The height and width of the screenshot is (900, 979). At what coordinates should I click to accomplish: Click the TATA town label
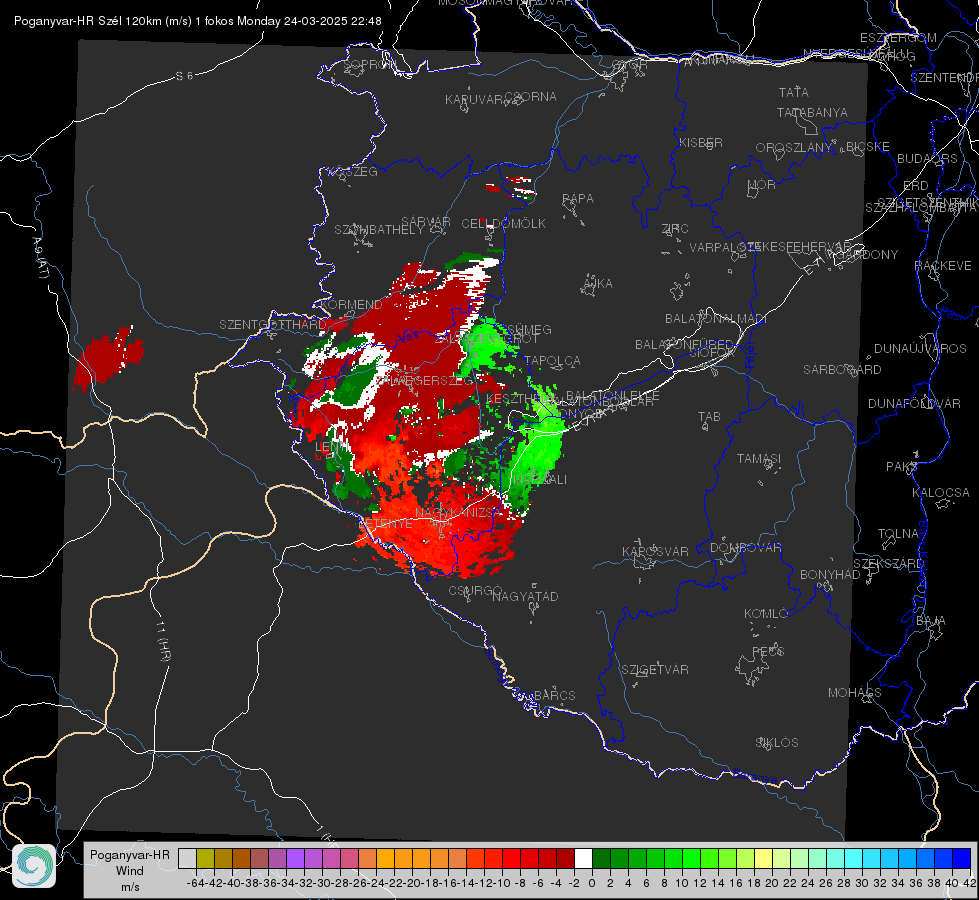(794, 92)
